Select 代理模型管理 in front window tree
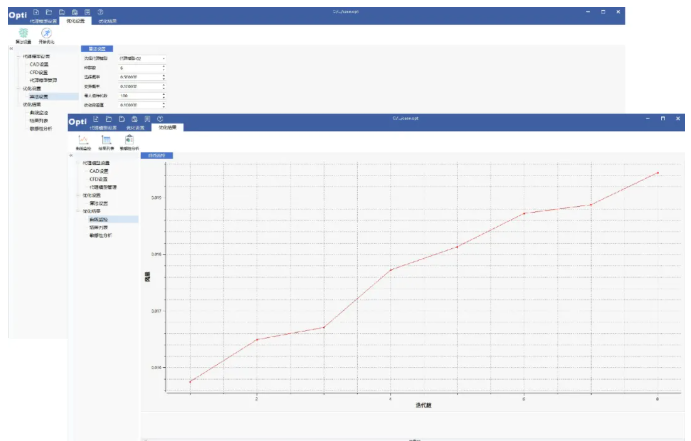Image resolution: width=691 pixels, height=441 pixels. click(x=103, y=187)
